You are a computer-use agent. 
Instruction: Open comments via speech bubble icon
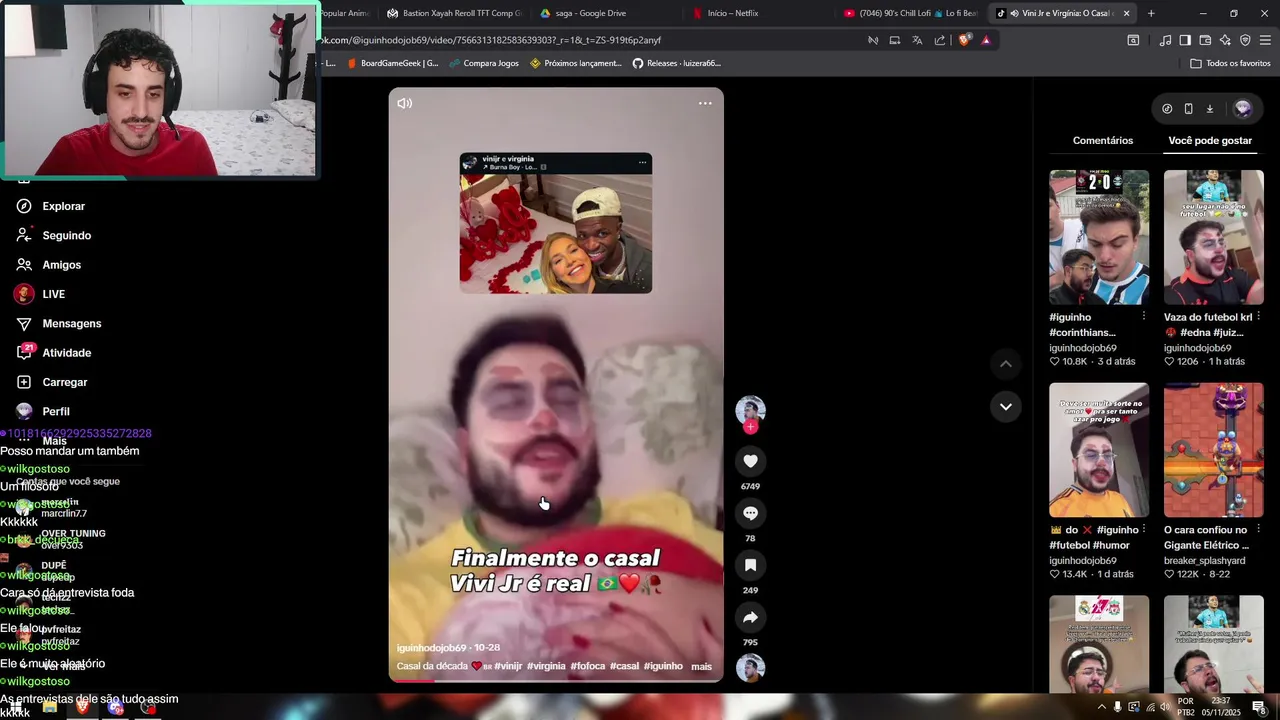click(x=750, y=513)
